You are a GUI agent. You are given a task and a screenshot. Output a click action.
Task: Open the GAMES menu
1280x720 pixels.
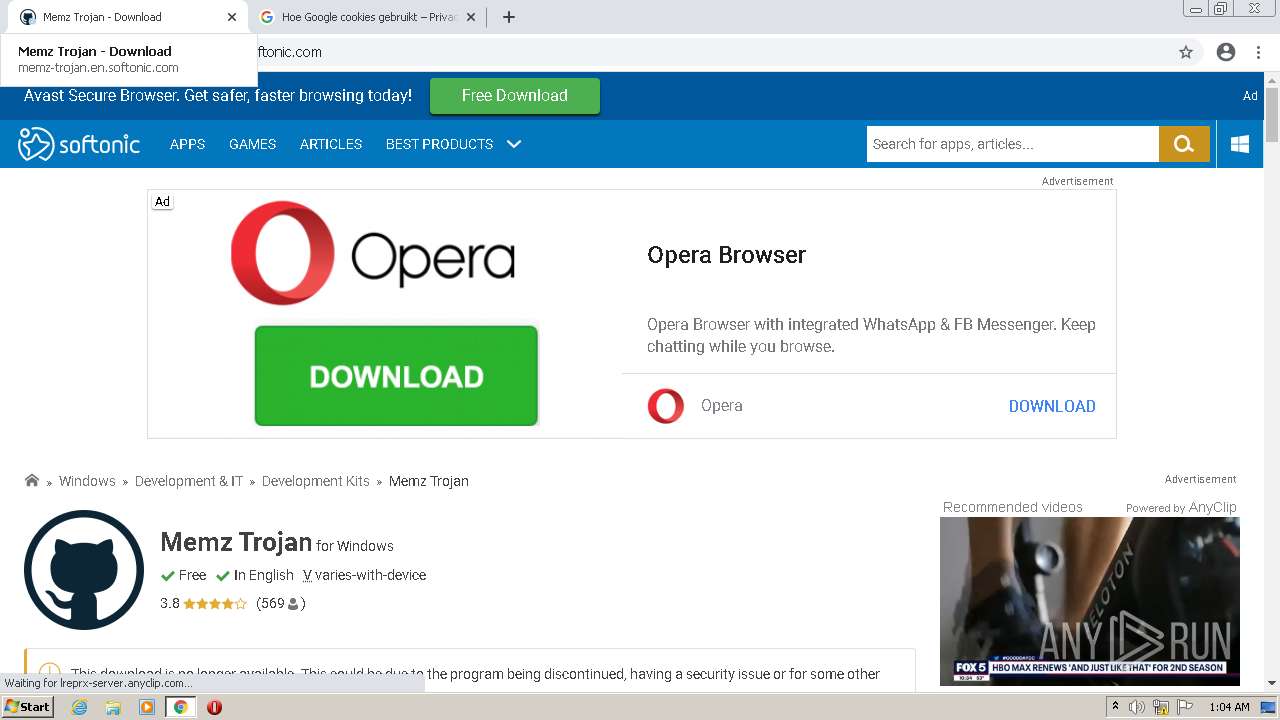pos(252,144)
